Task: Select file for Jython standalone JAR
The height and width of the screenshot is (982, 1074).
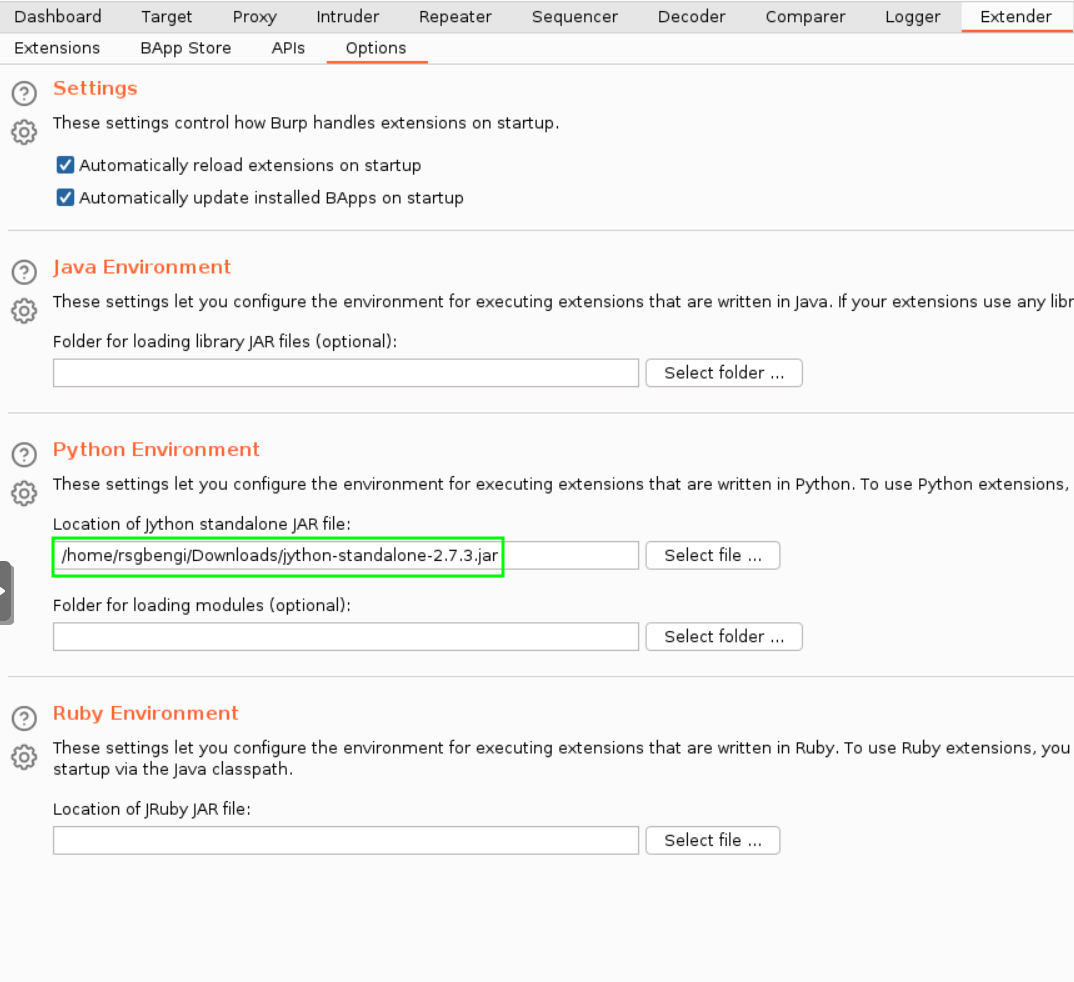Action: (712, 556)
